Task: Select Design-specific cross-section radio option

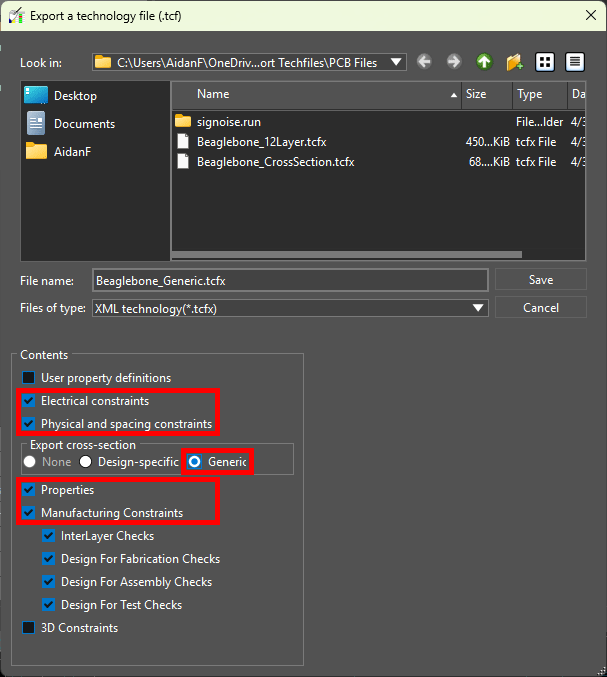Action: [x=86, y=462]
